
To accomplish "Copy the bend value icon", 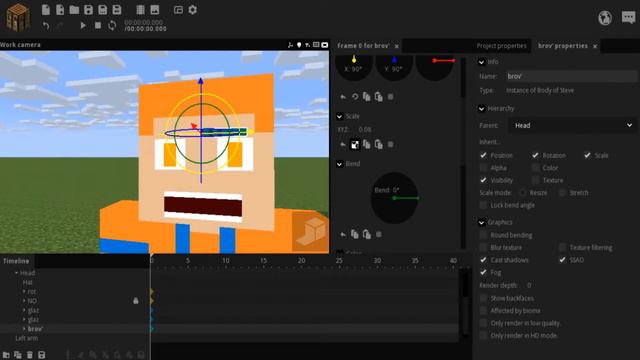I will [355, 234].
